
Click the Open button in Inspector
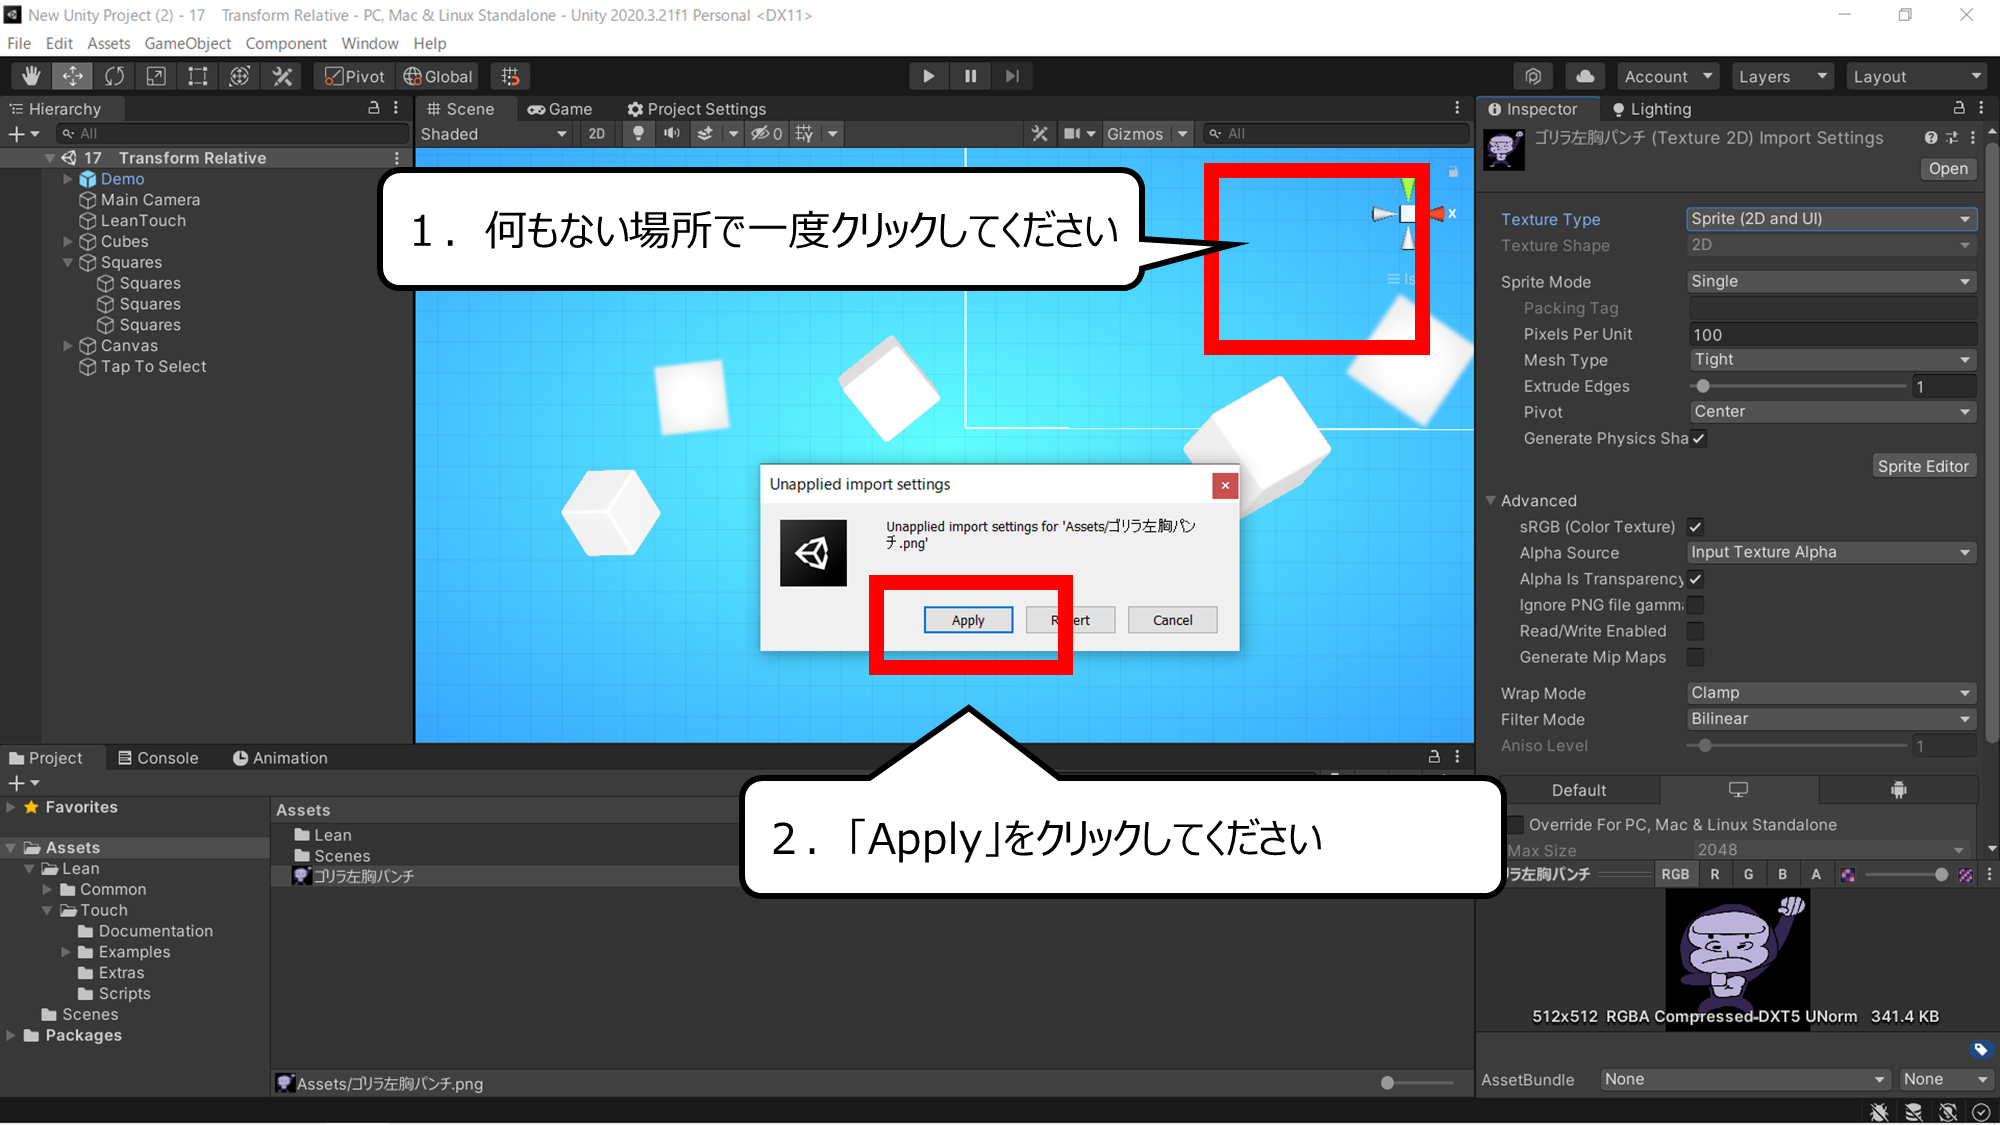(x=1948, y=169)
